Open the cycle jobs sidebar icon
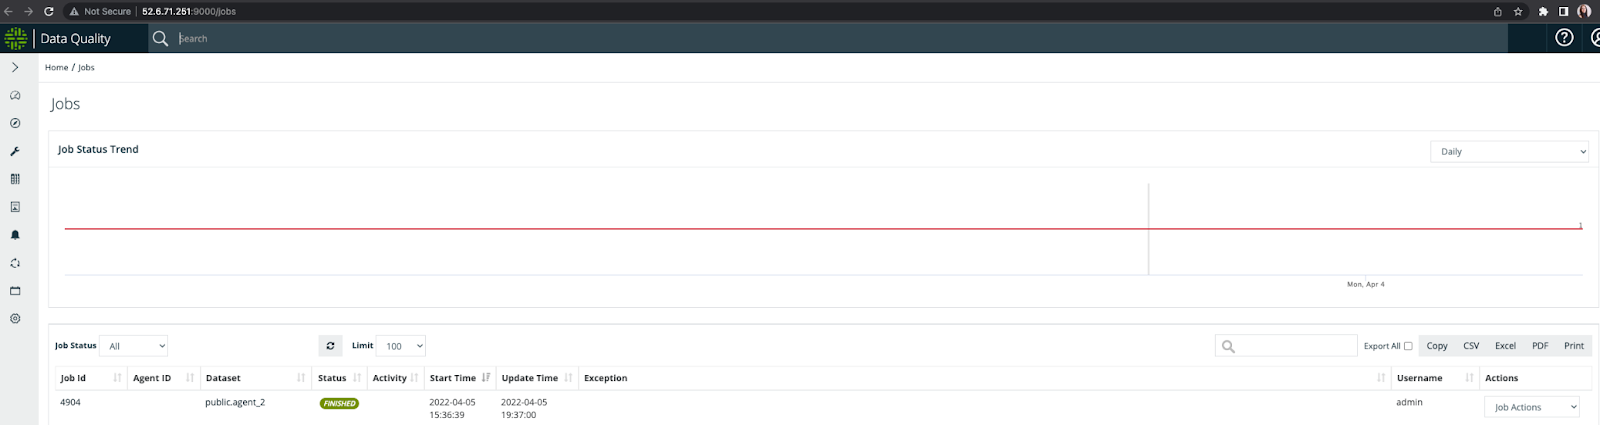Viewport: 1600px width, 425px height. [x=15, y=263]
